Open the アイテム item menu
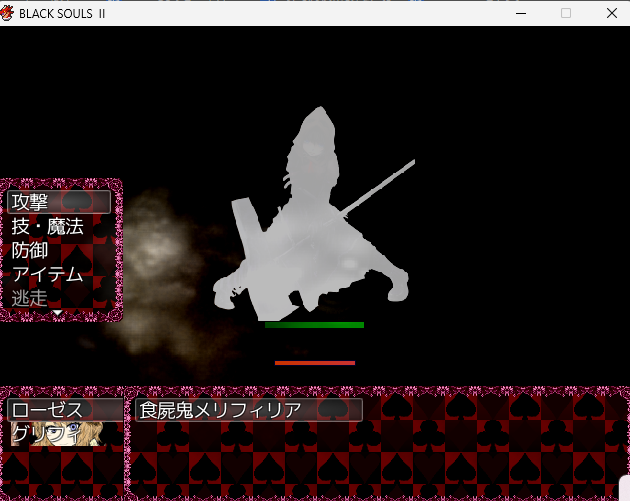This screenshot has height=501, width=630. tap(47, 274)
